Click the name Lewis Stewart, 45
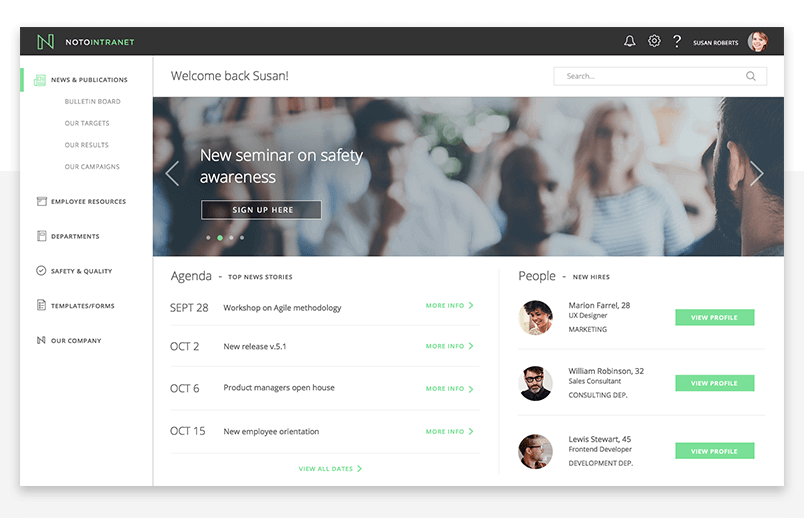 coord(599,439)
